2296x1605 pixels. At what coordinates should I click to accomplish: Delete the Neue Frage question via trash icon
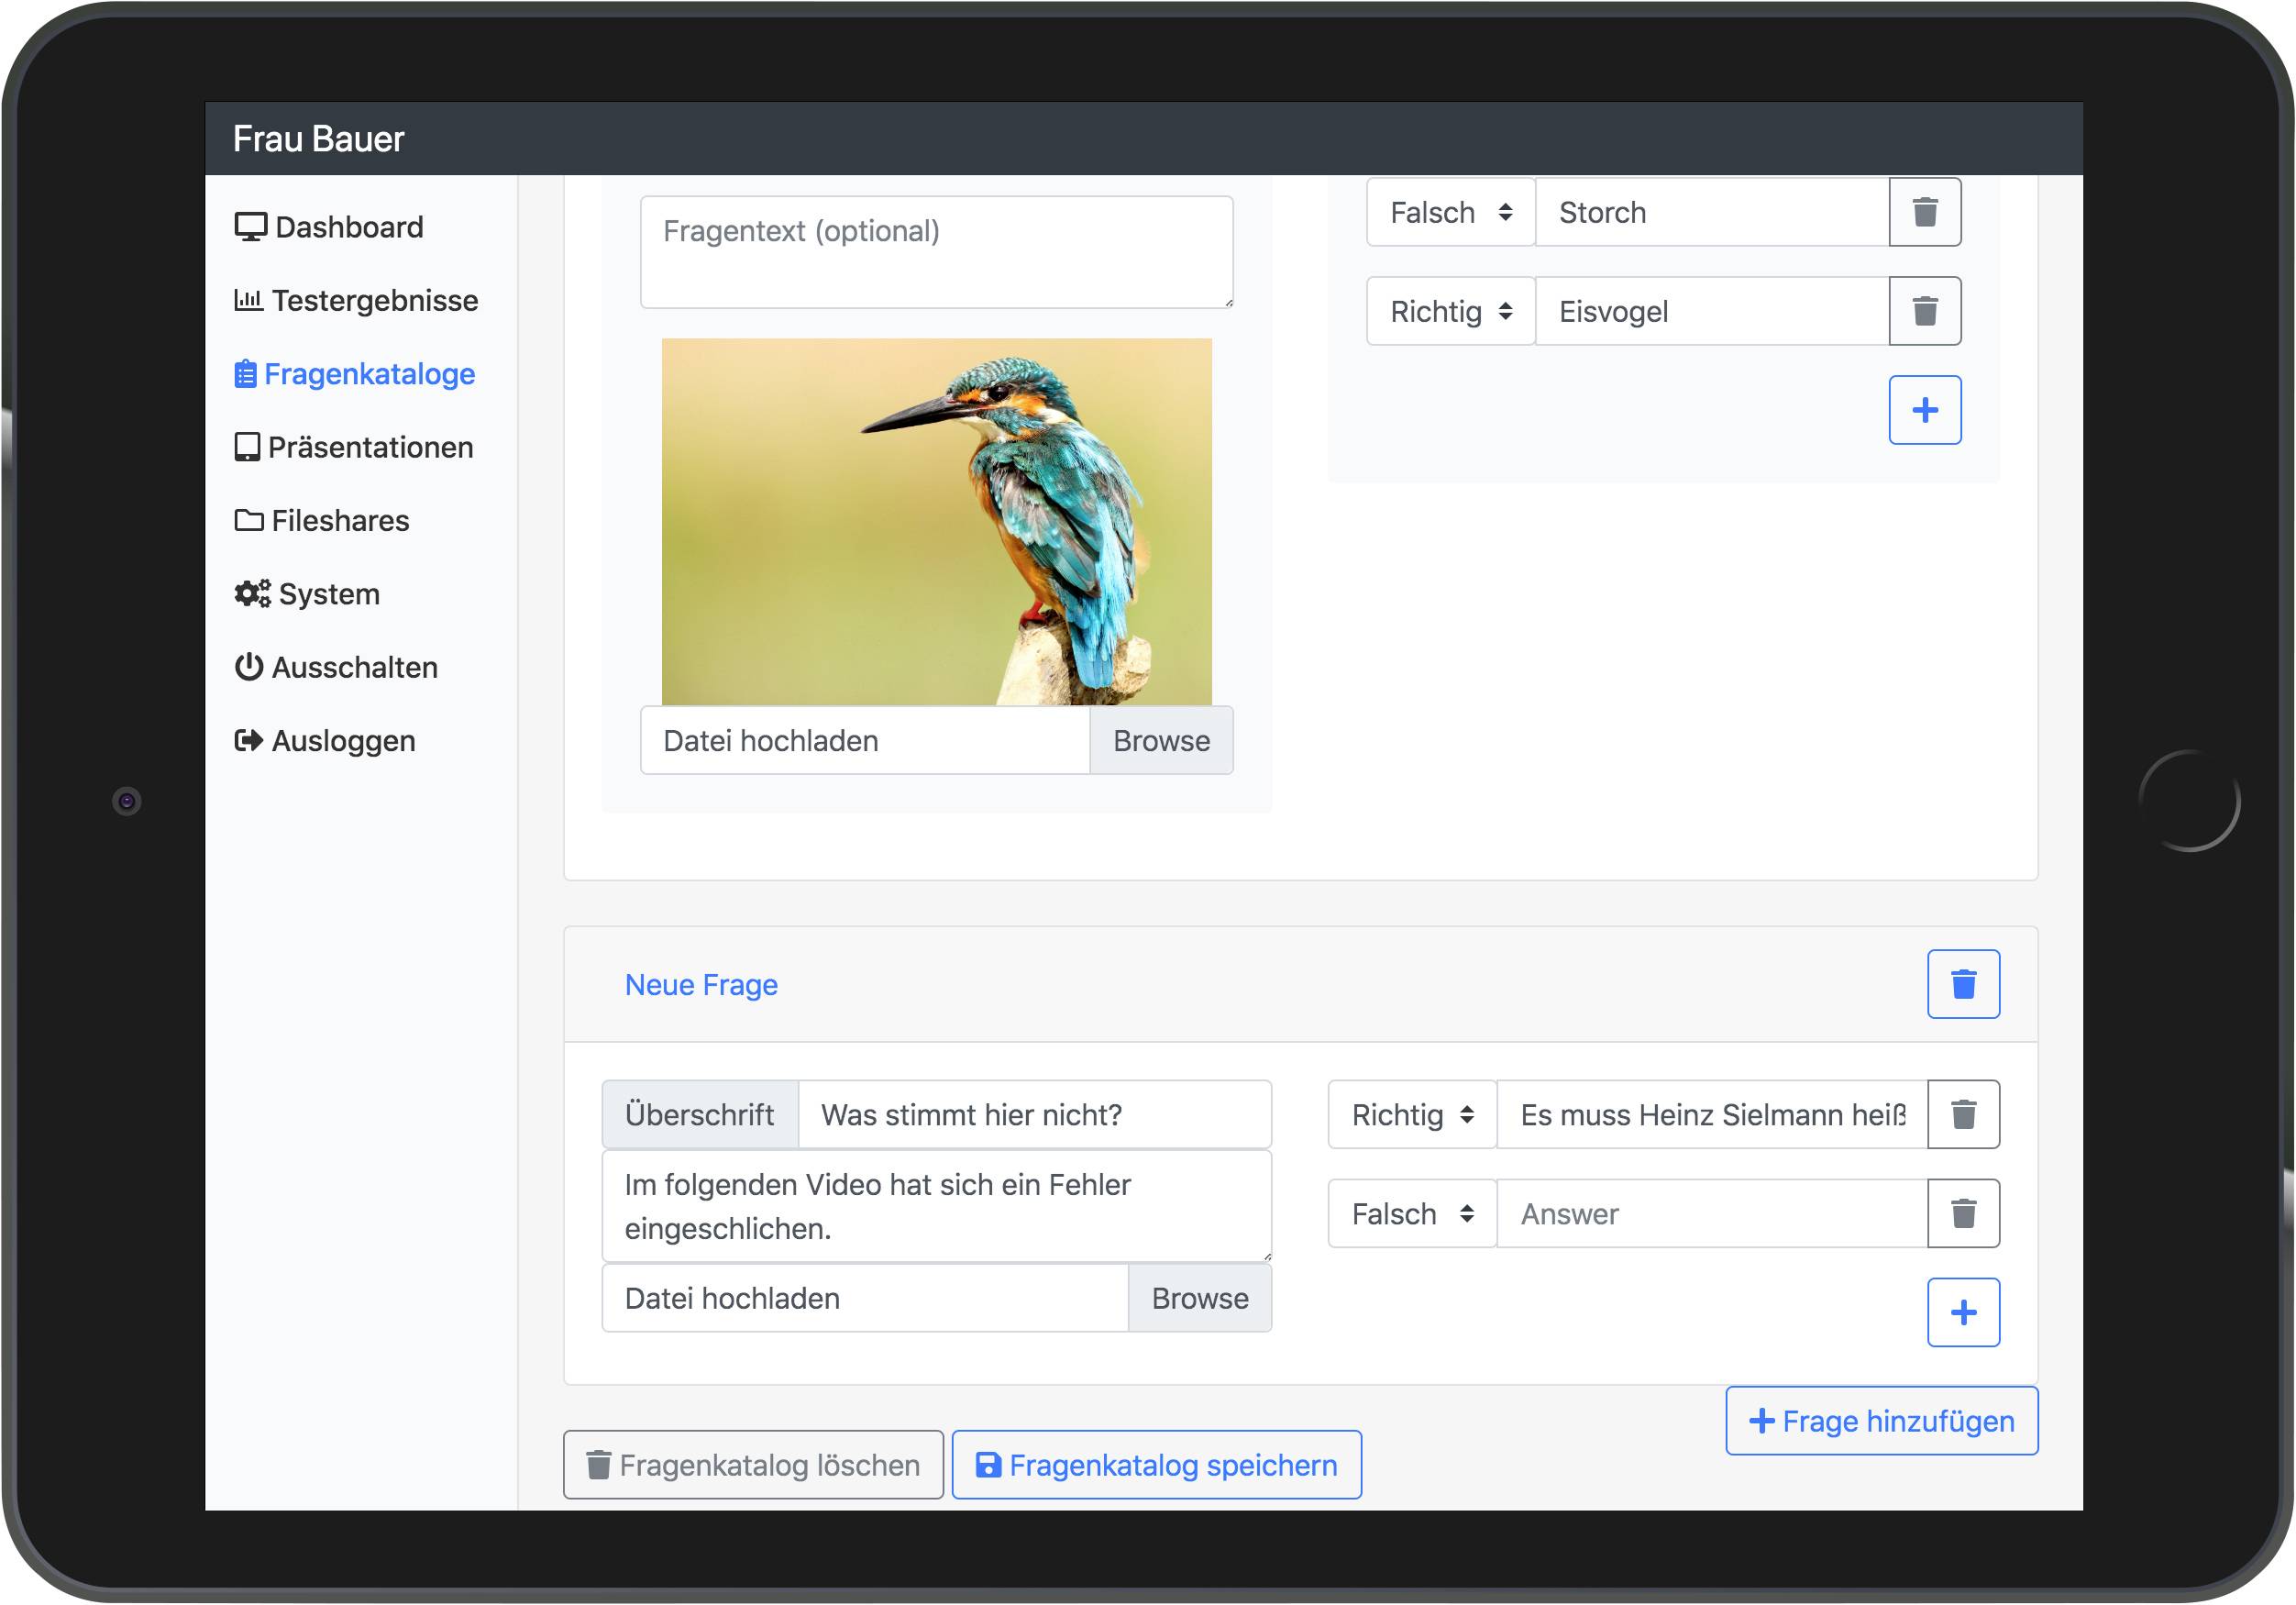1962,984
